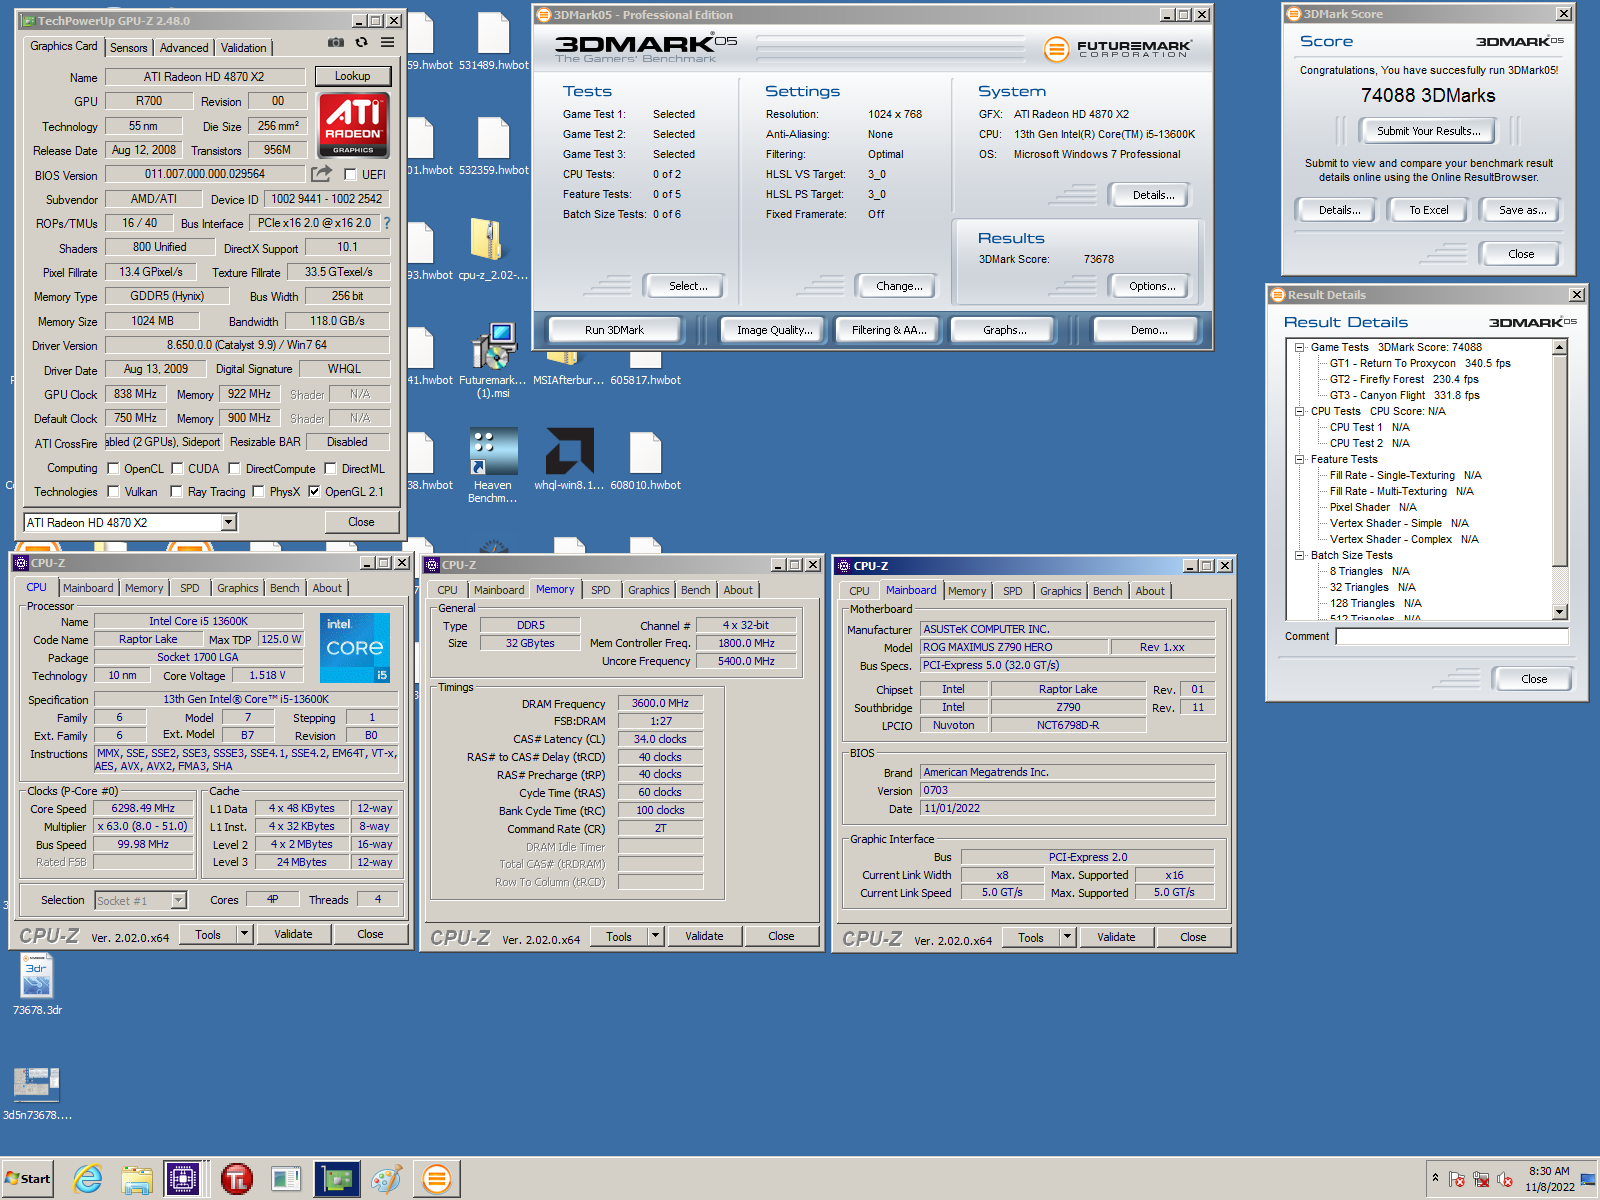1600x1200 pixels.
Task: Open Tools dropdown arrow in CPU-Z Mainboard window
Action: [x=1067, y=937]
